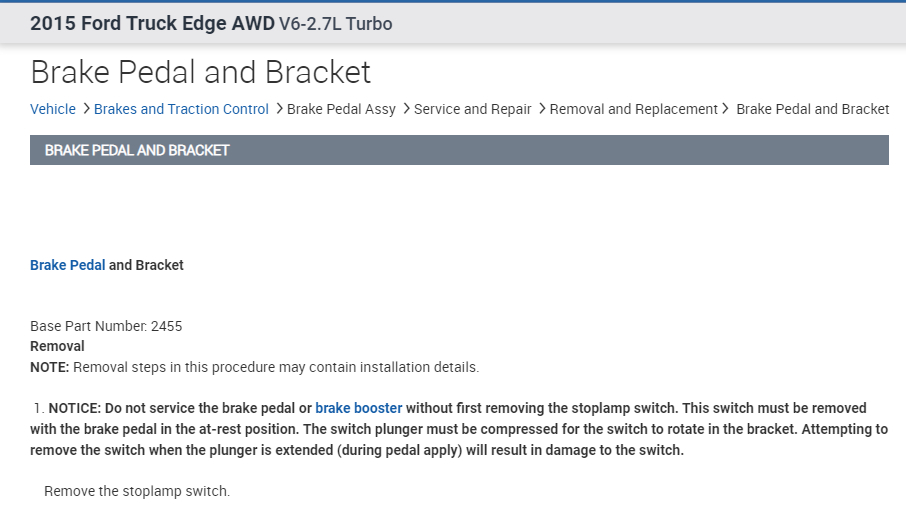Open the blue Brake Pedal link
Screen dimensions: 906x522
(x=67, y=265)
